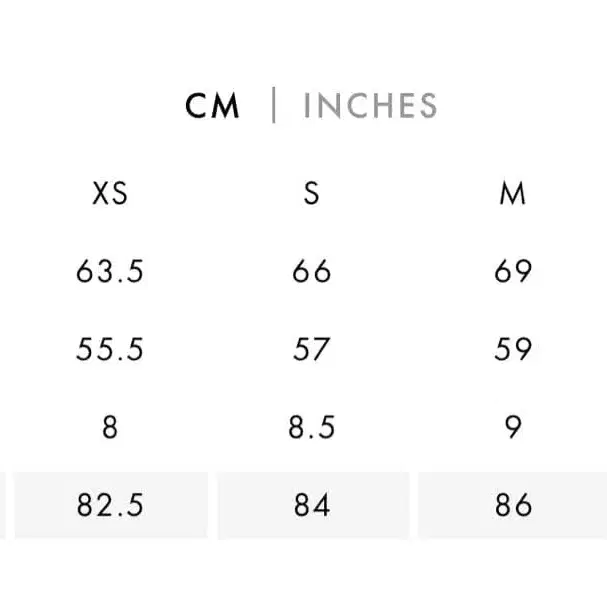Click the 9 value in M column
Viewport: 607px width, 607px height.
click(x=512, y=428)
